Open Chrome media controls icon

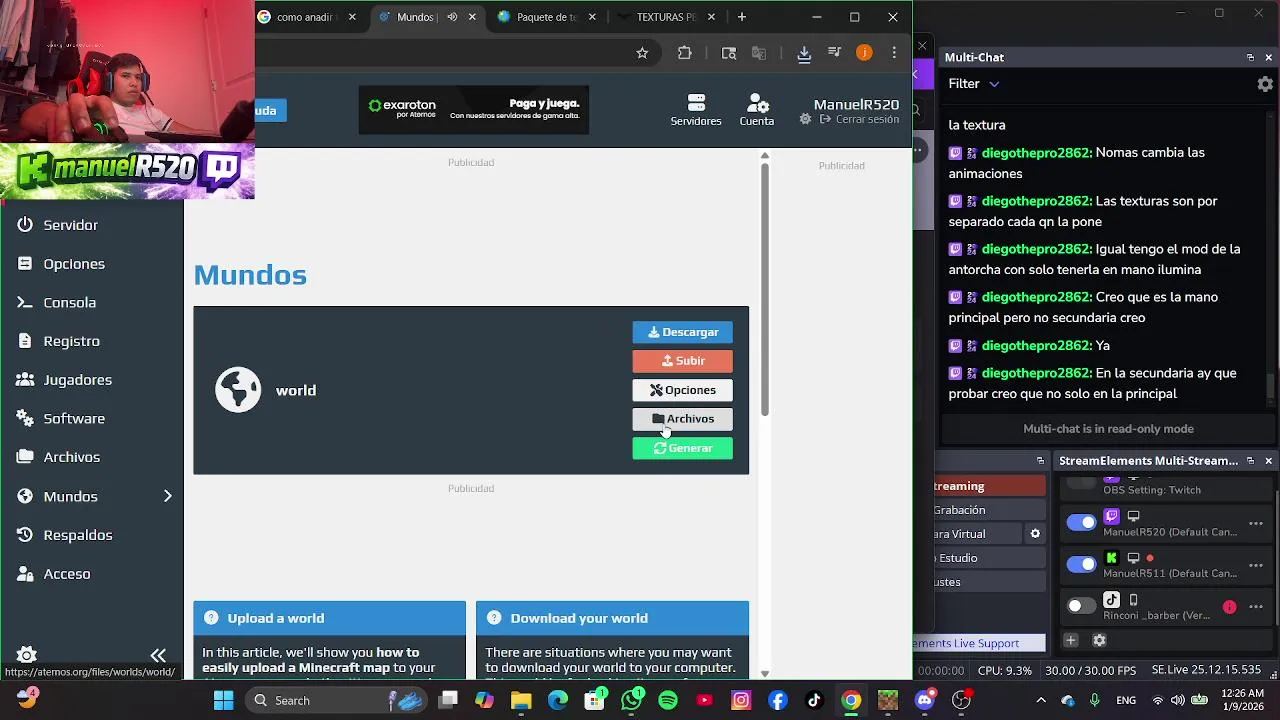click(x=834, y=53)
